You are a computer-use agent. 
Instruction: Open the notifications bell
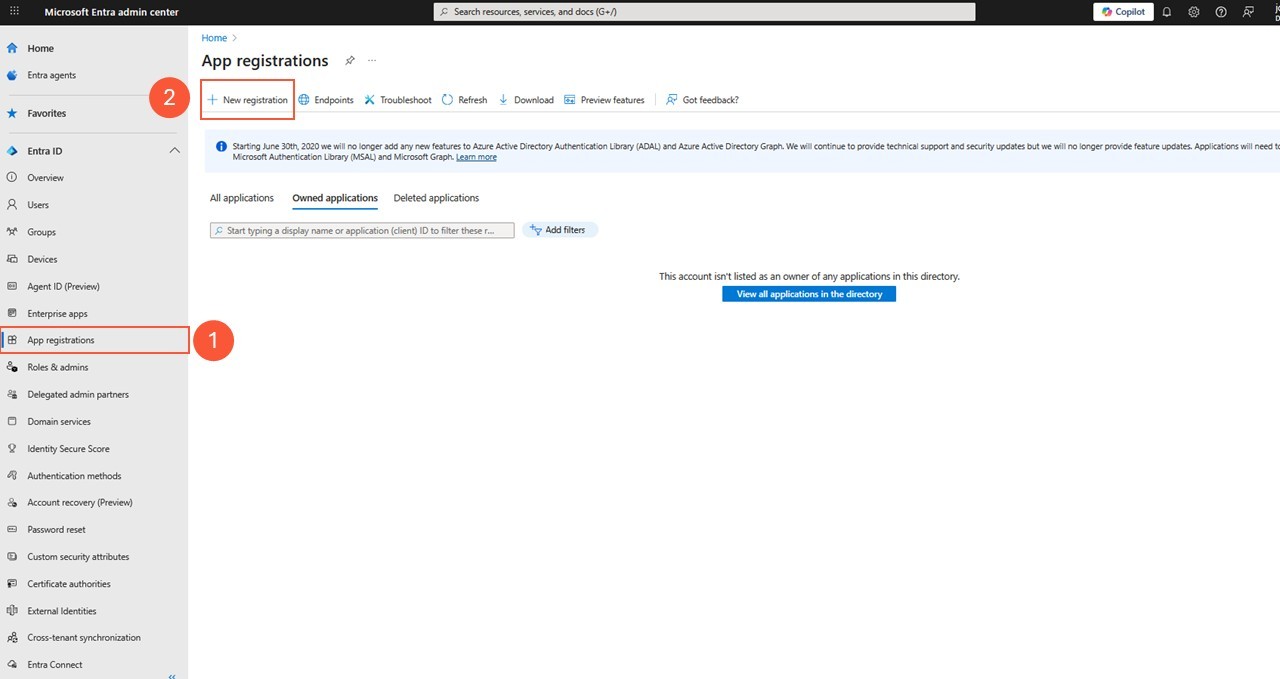click(1166, 11)
